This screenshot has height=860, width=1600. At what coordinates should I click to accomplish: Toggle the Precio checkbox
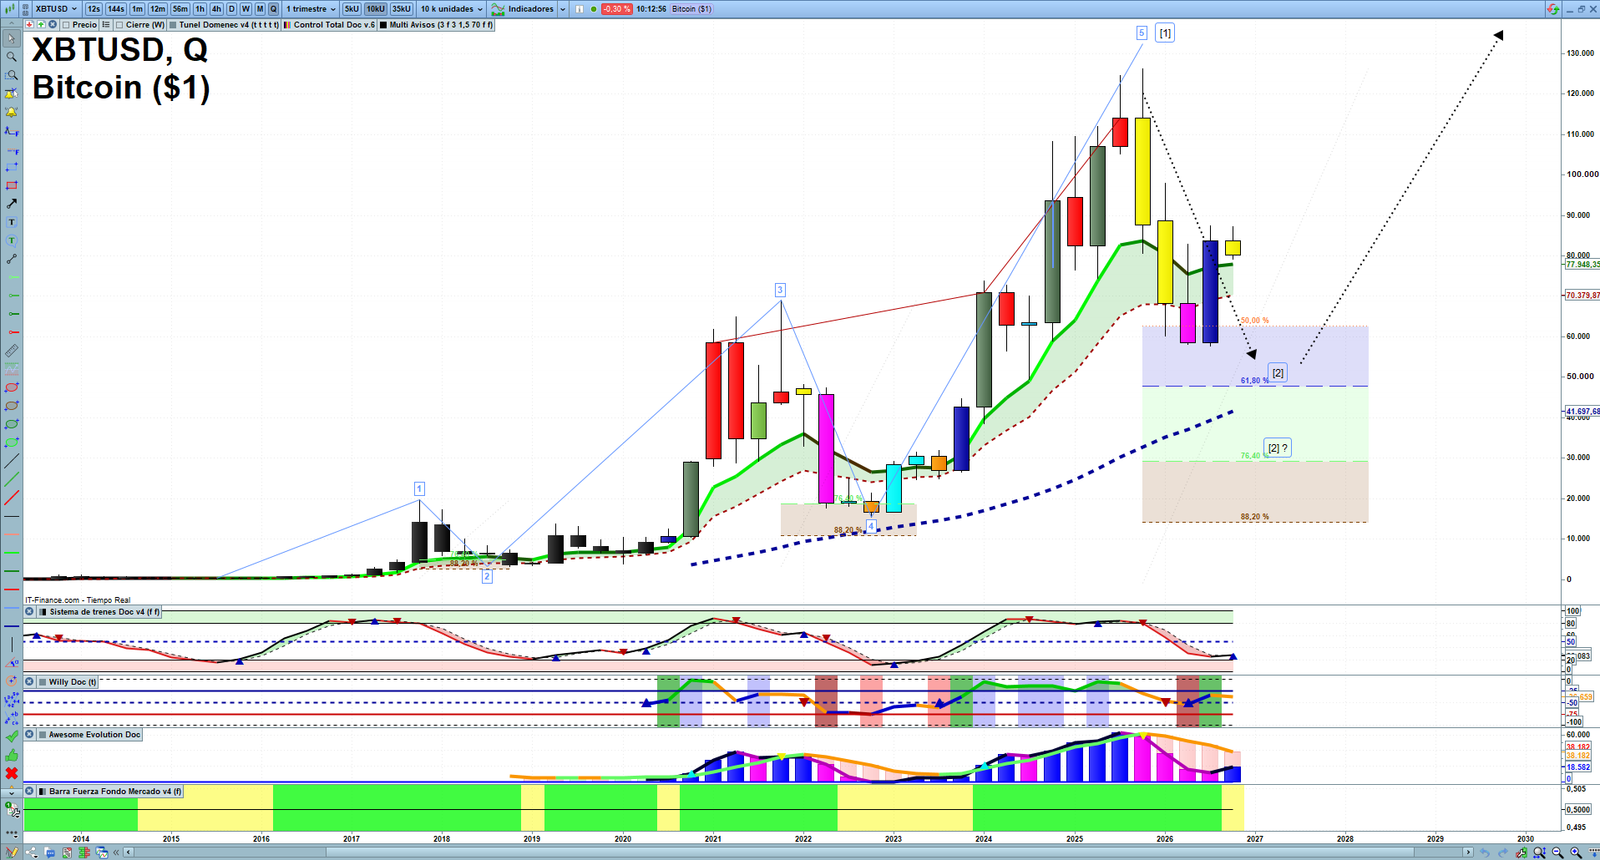pyautogui.click(x=66, y=25)
